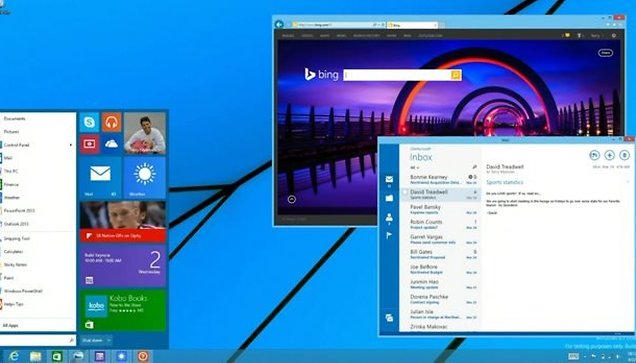
Task: Open This PC from Start menu
Action: point(11,171)
